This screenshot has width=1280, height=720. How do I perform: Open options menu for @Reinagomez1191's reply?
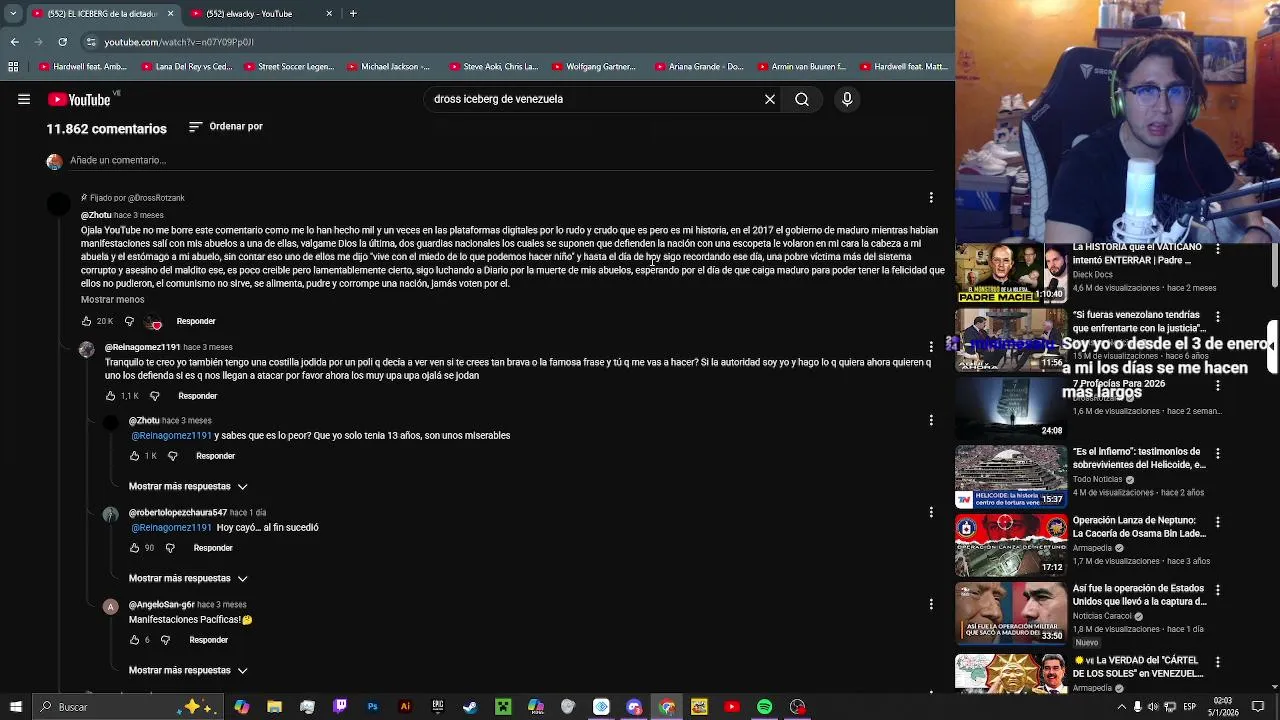coord(931,347)
